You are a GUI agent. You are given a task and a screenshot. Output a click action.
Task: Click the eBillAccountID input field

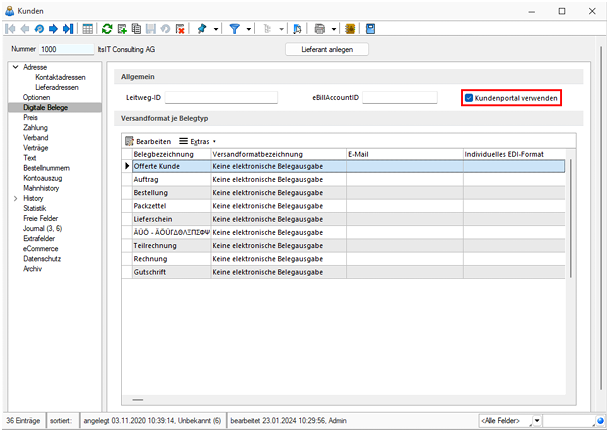coord(400,98)
